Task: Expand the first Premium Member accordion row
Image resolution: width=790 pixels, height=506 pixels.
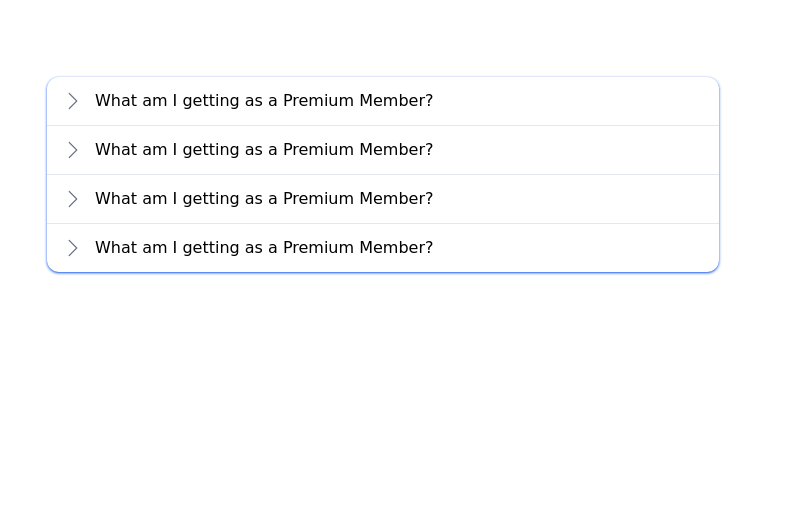Action: [382, 101]
